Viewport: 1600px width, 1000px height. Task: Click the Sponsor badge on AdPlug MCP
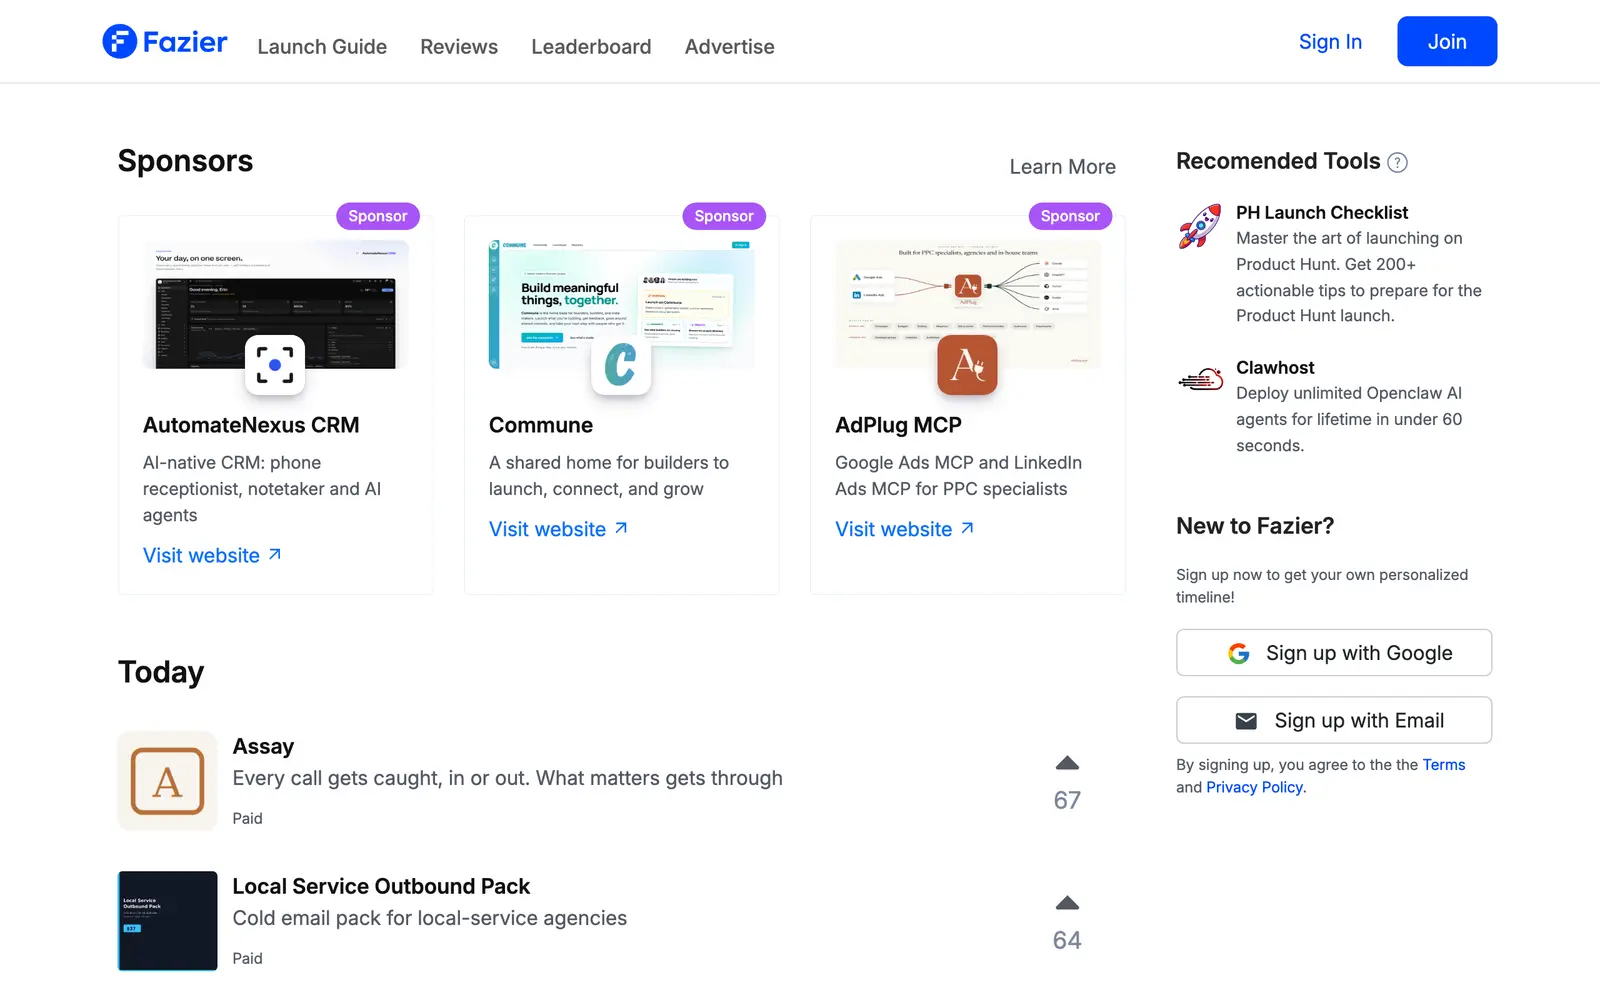tap(1070, 216)
